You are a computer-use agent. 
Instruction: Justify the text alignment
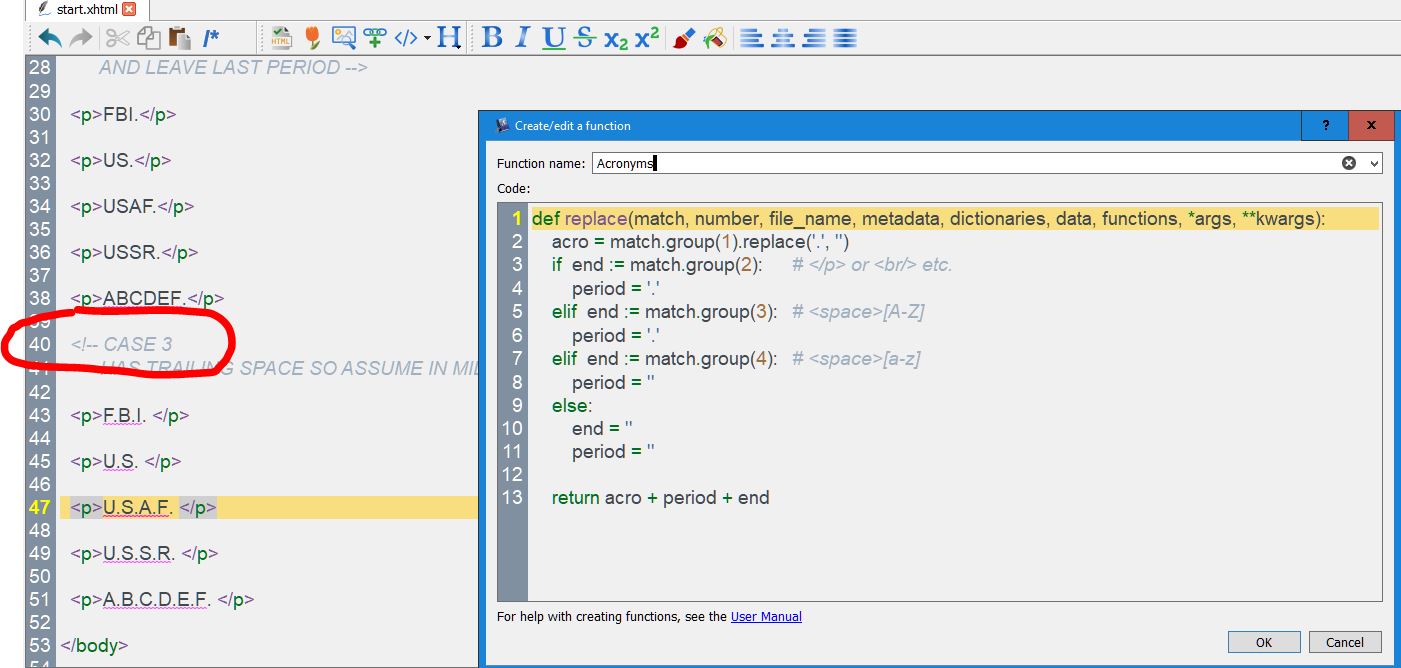(845, 38)
